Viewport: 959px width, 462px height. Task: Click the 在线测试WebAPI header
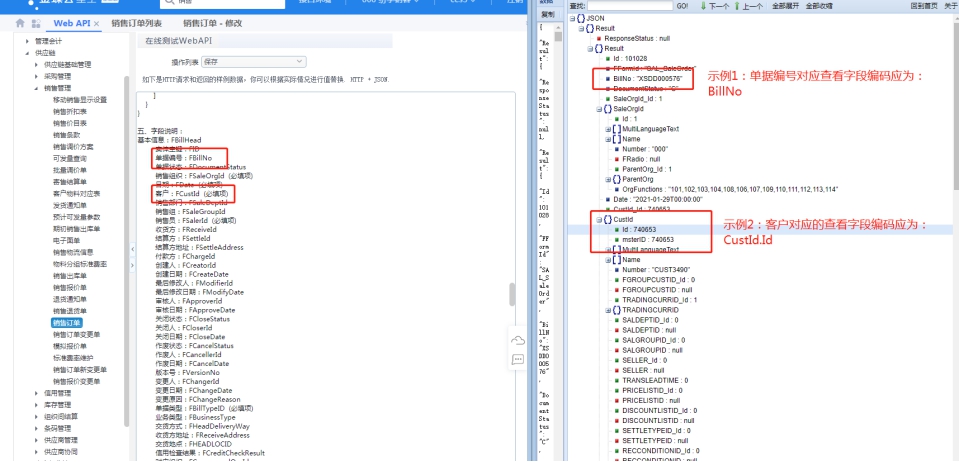tap(179, 41)
